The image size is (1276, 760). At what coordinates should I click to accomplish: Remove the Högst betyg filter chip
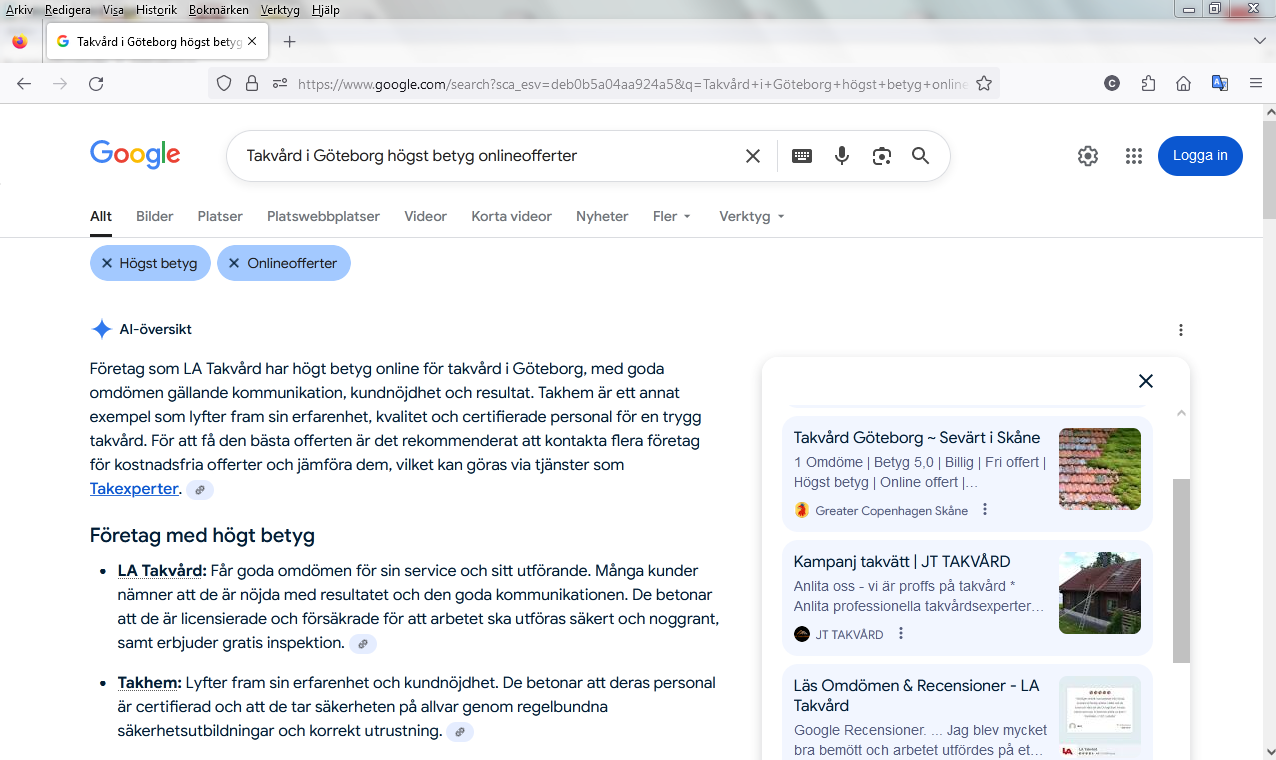coord(107,263)
